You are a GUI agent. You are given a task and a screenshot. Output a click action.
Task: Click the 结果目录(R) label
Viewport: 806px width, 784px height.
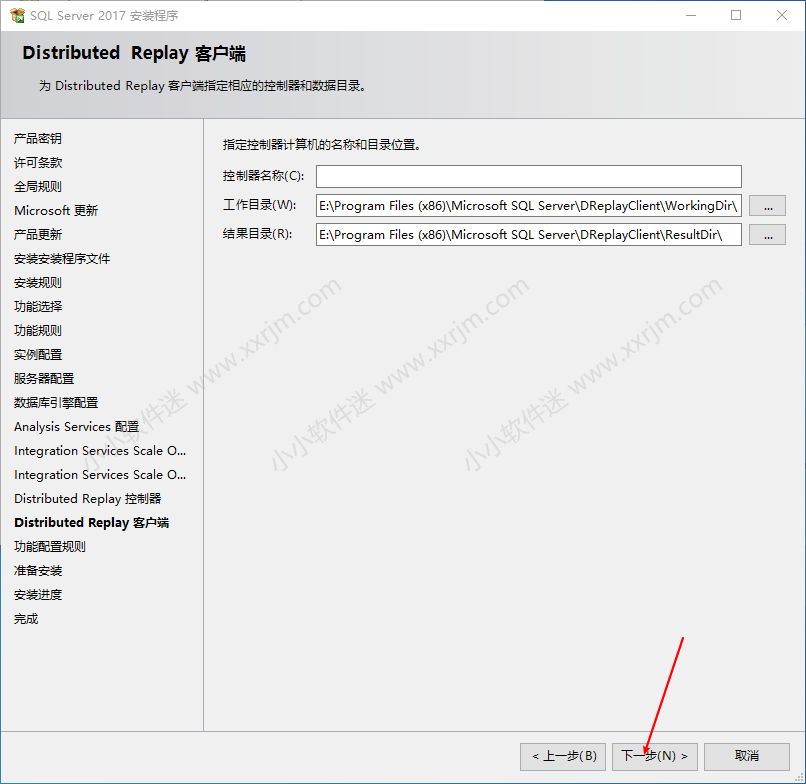click(x=258, y=234)
